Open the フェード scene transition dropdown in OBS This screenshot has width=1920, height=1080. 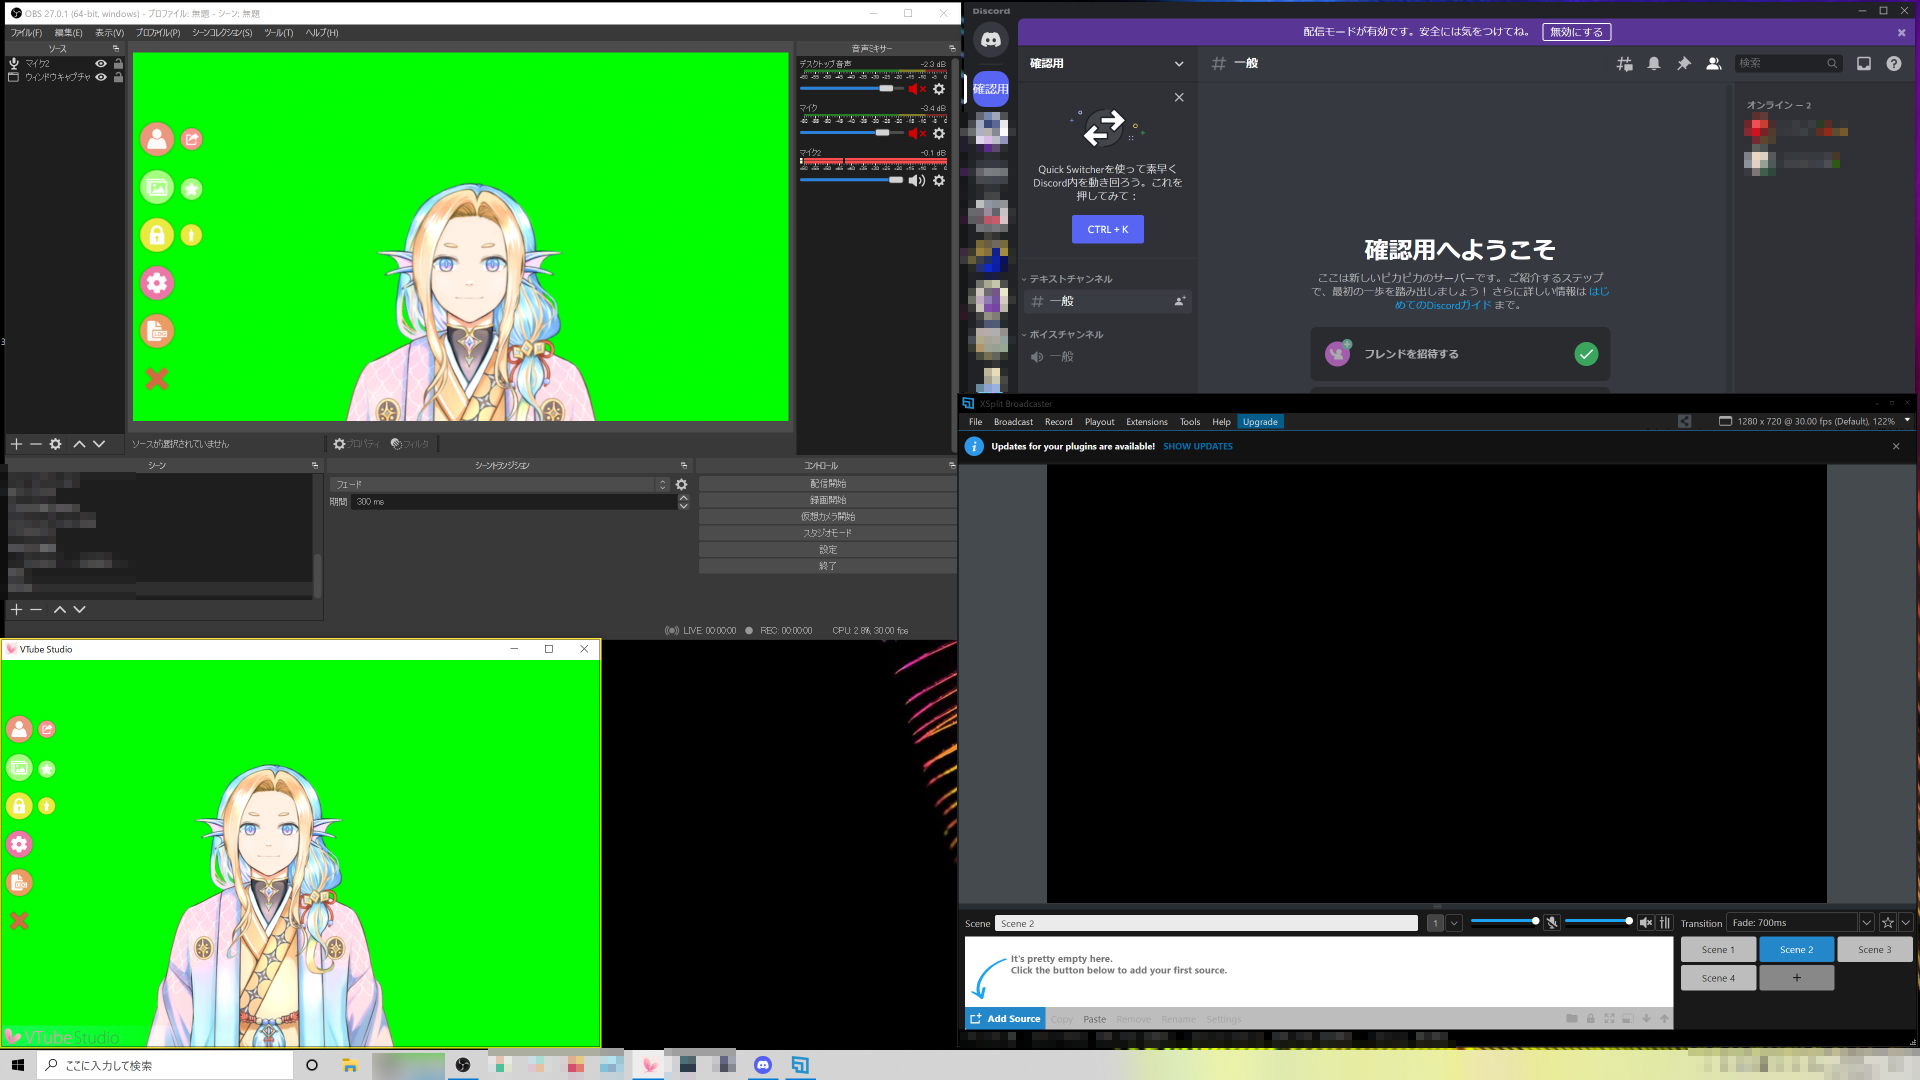click(x=500, y=485)
